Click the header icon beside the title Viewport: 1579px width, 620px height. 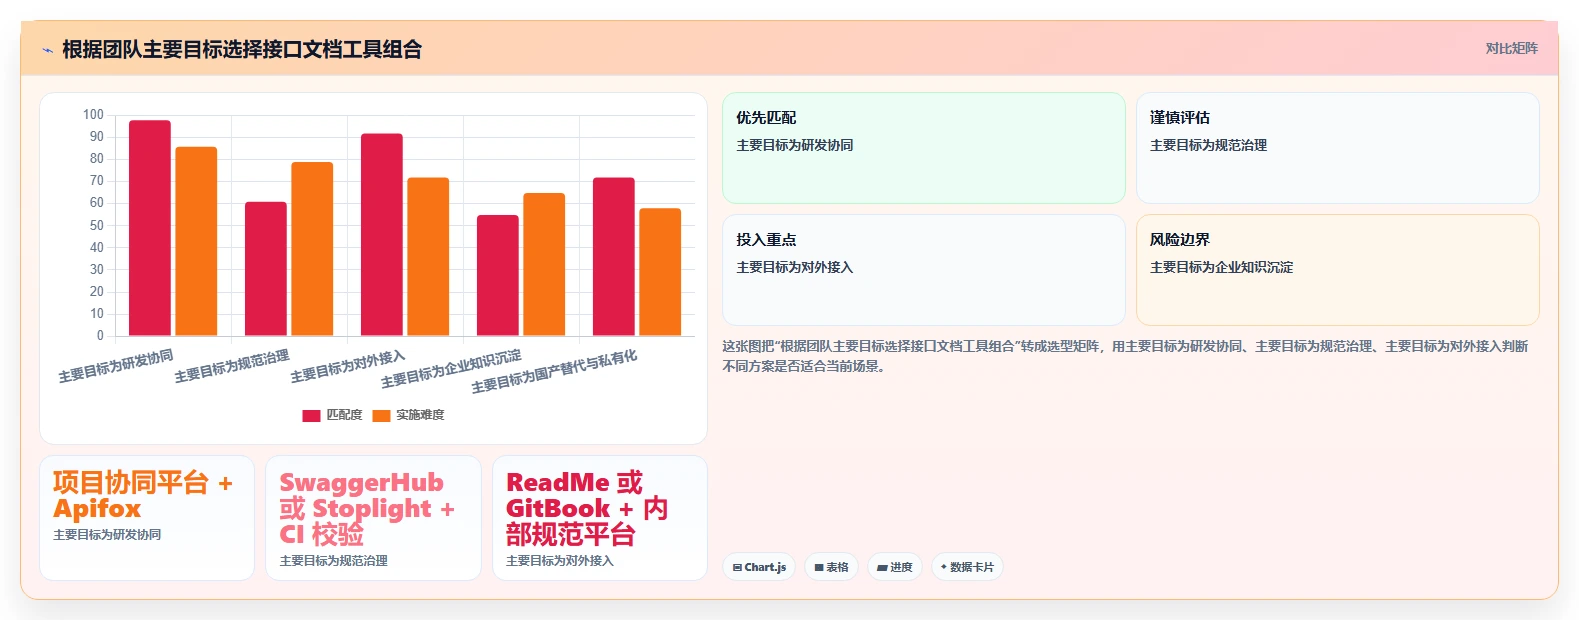[47, 50]
